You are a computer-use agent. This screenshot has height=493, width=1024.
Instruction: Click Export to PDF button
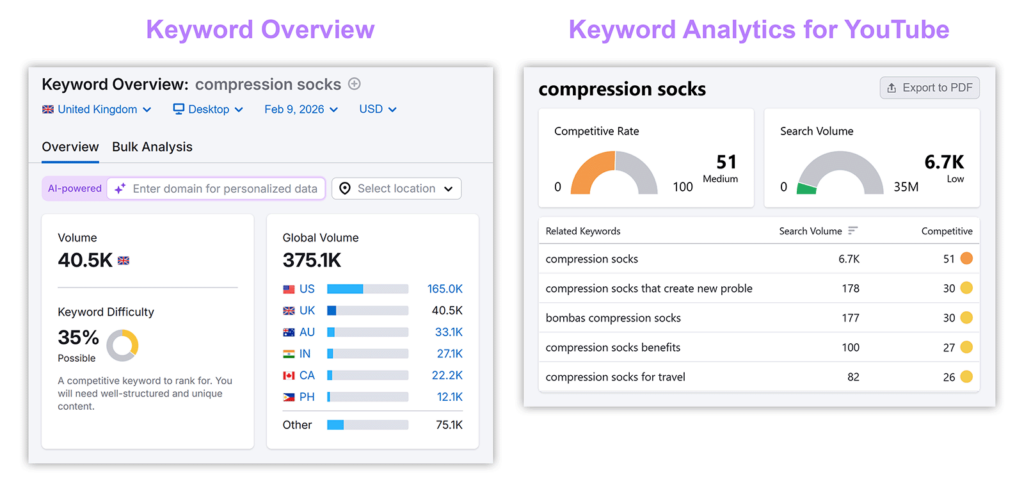coord(929,88)
